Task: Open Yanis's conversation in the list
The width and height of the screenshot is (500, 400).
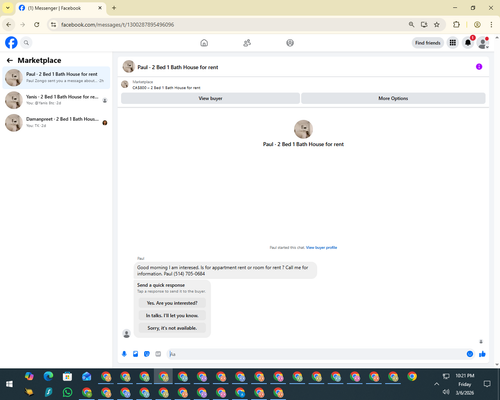Action: click(x=56, y=100)
